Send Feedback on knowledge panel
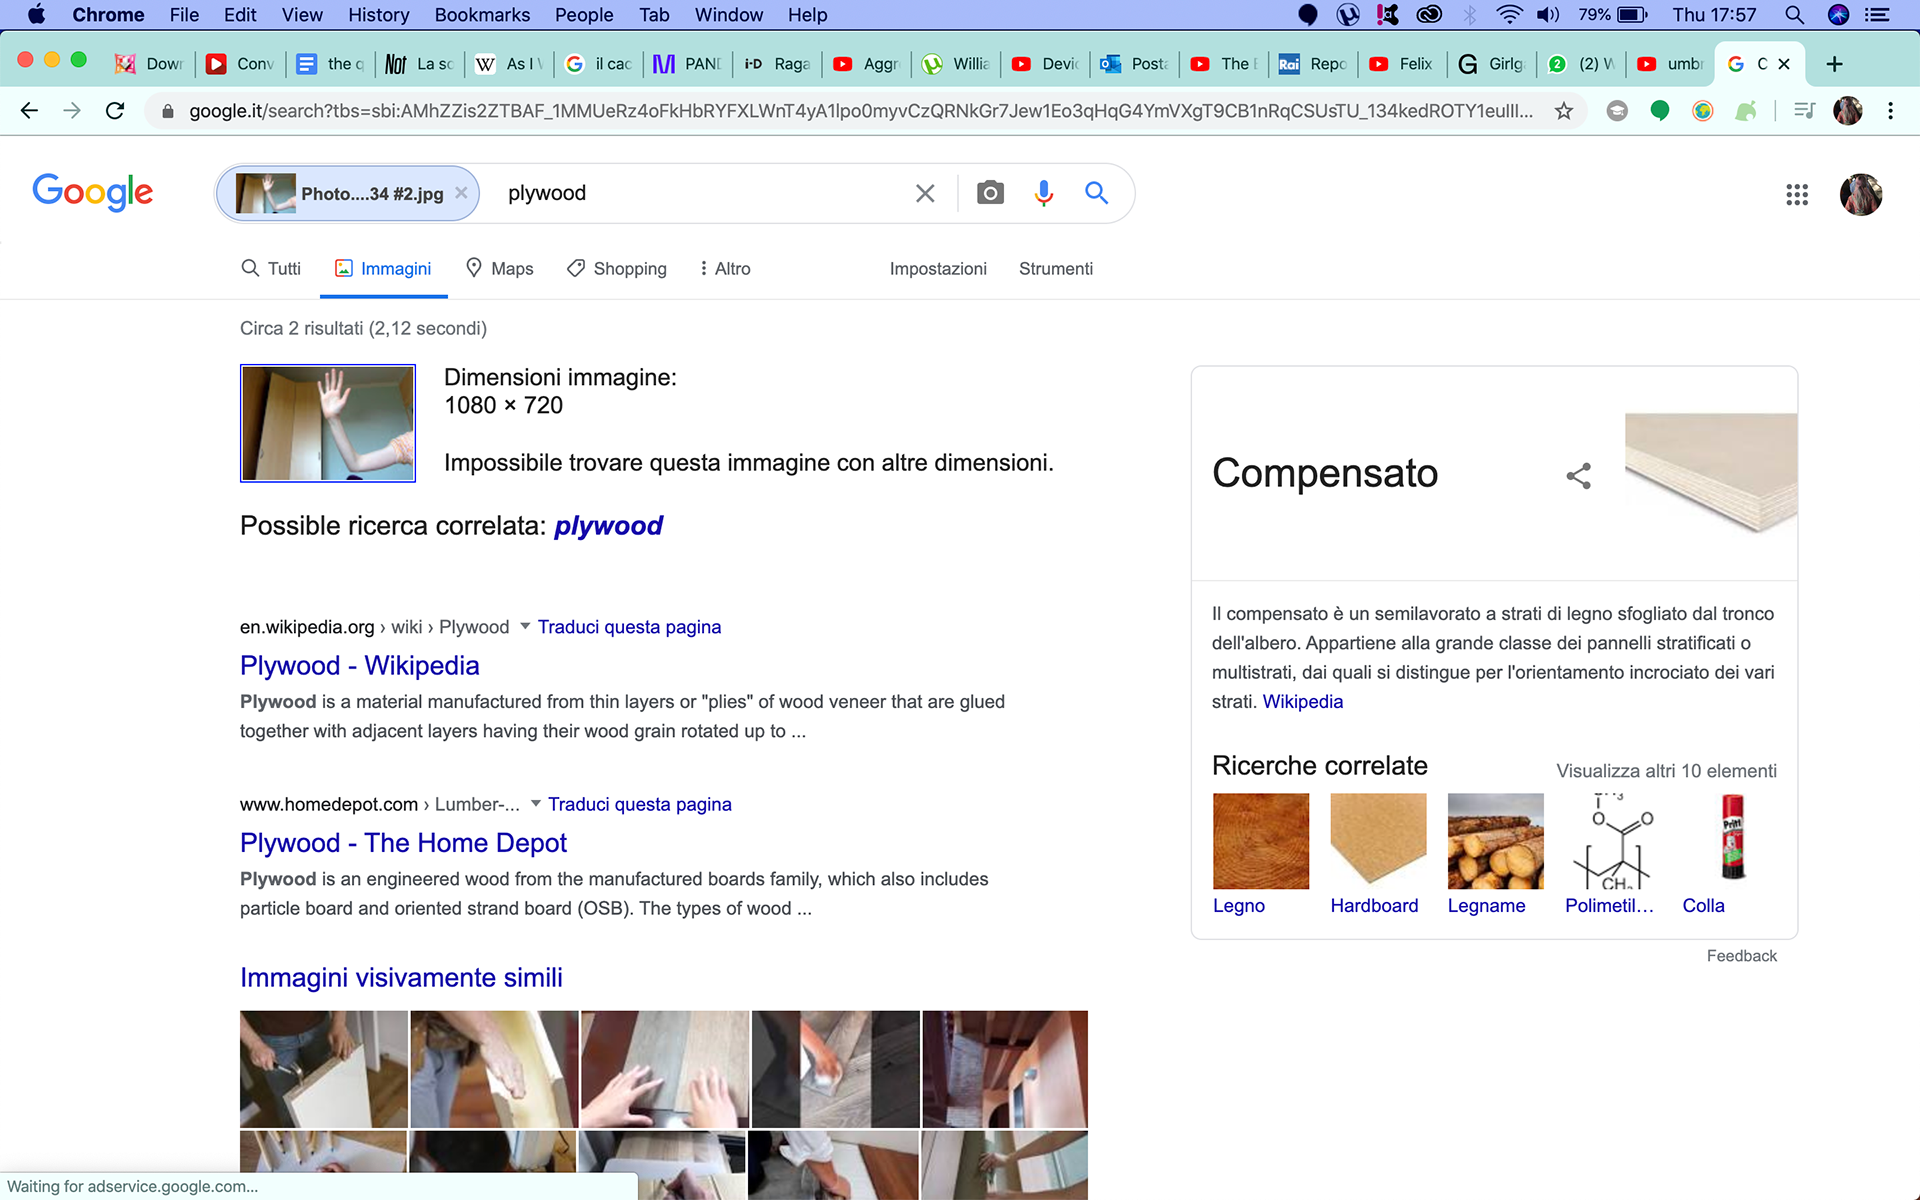This screenshot has height=1200, width=1920. [1741, 956]
